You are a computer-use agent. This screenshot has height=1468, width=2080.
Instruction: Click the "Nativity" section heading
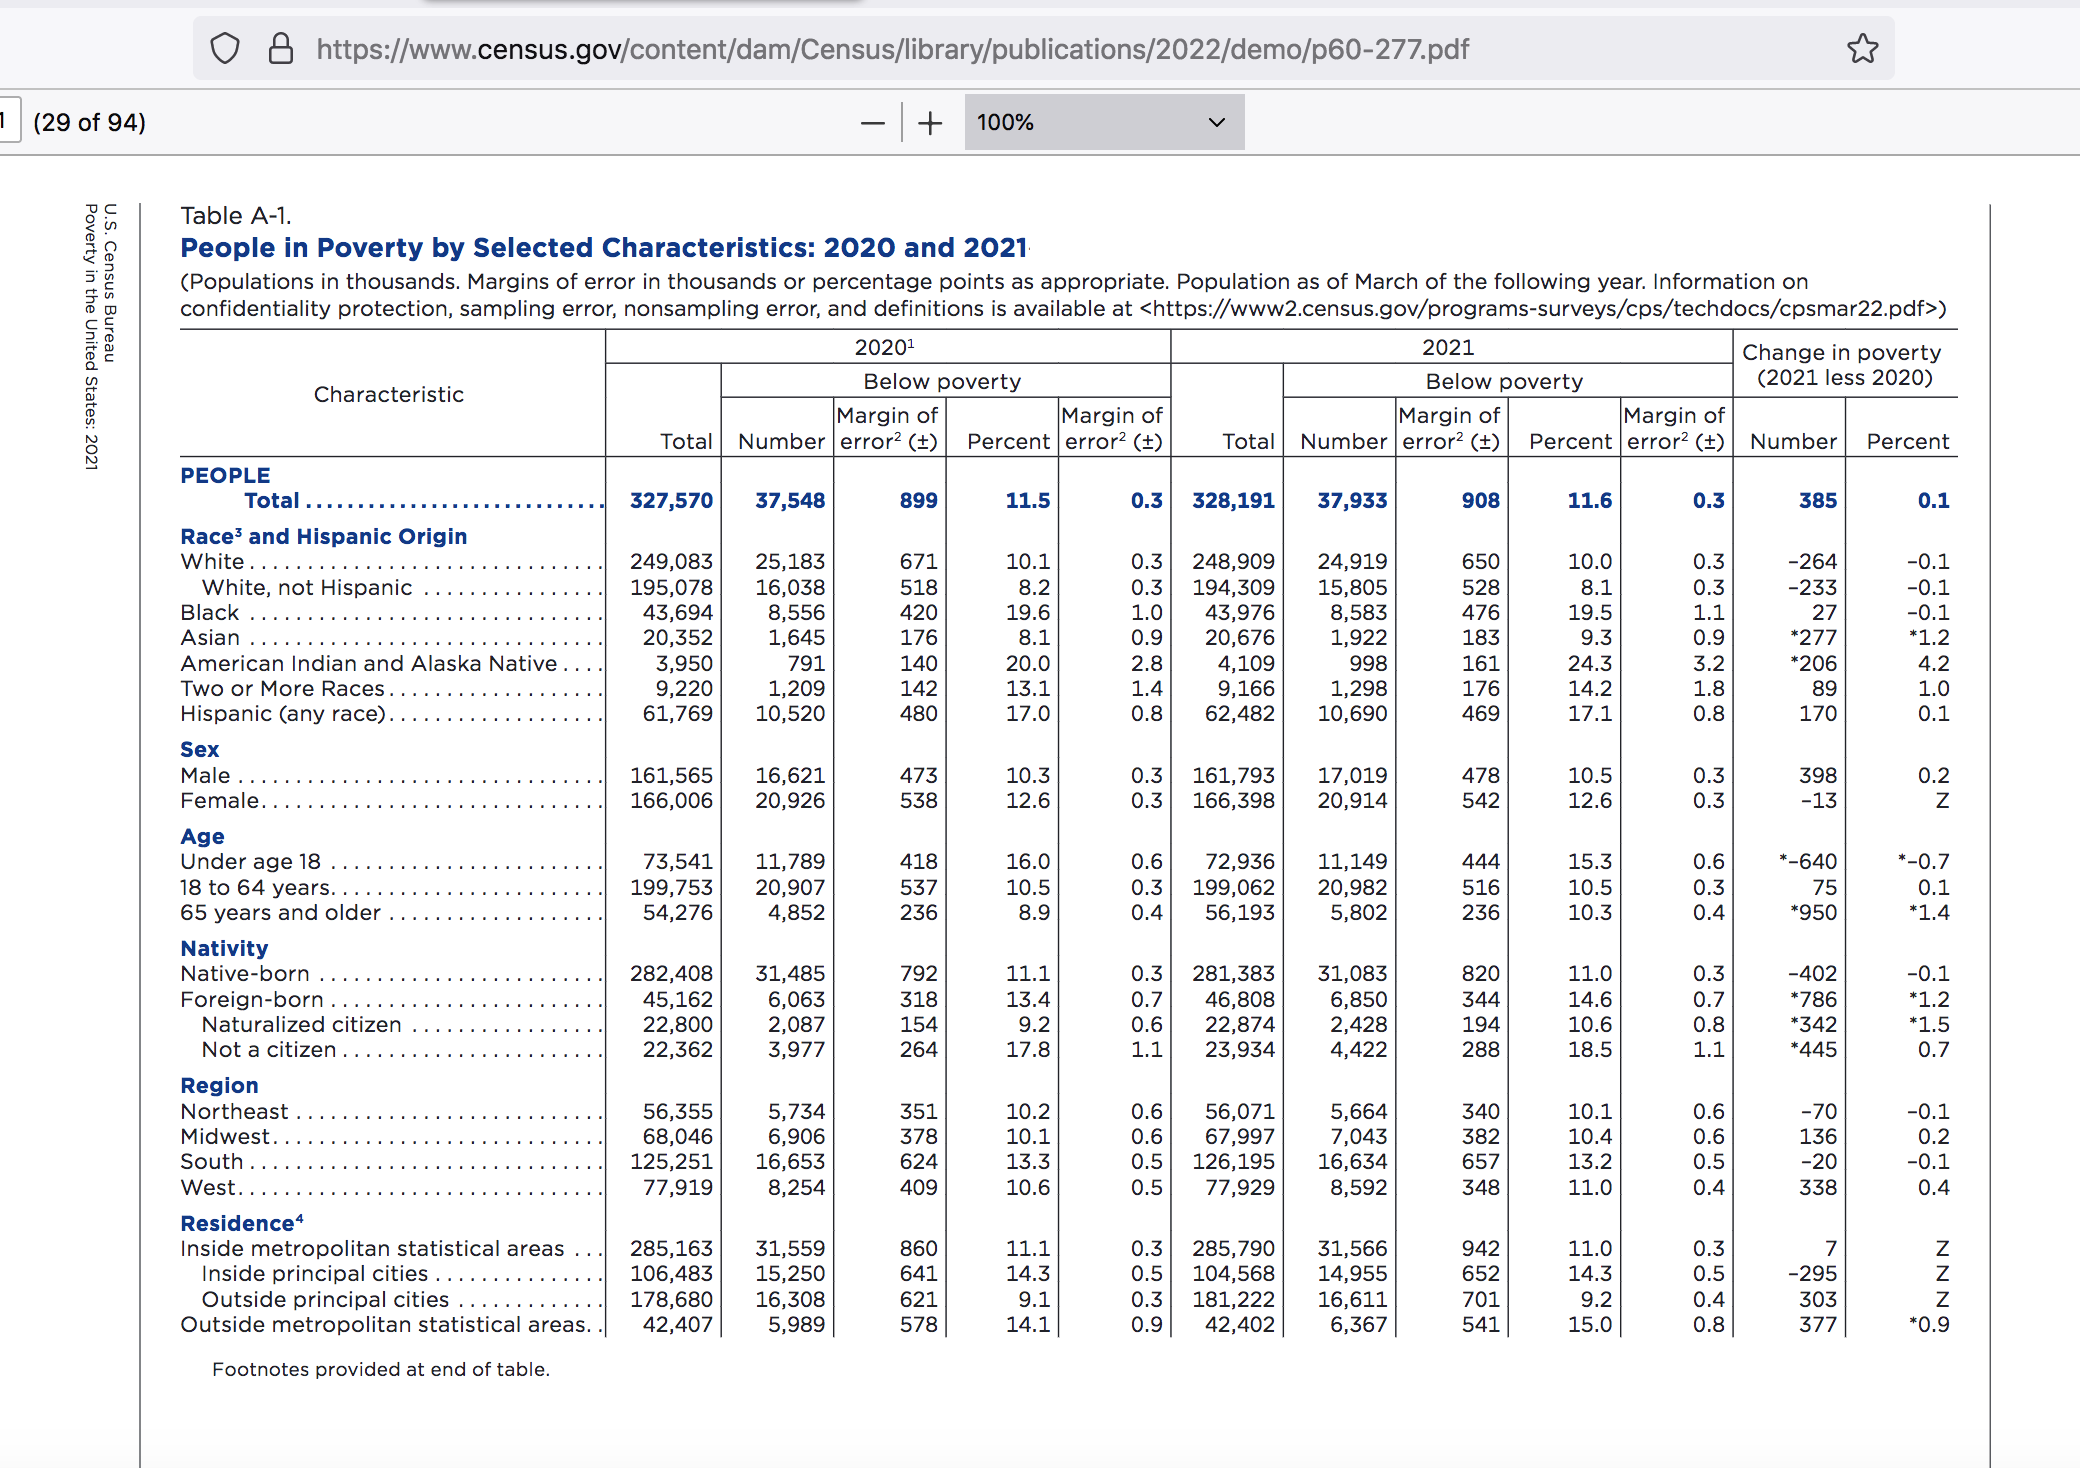pyautogui.click(x=224, y=948)
